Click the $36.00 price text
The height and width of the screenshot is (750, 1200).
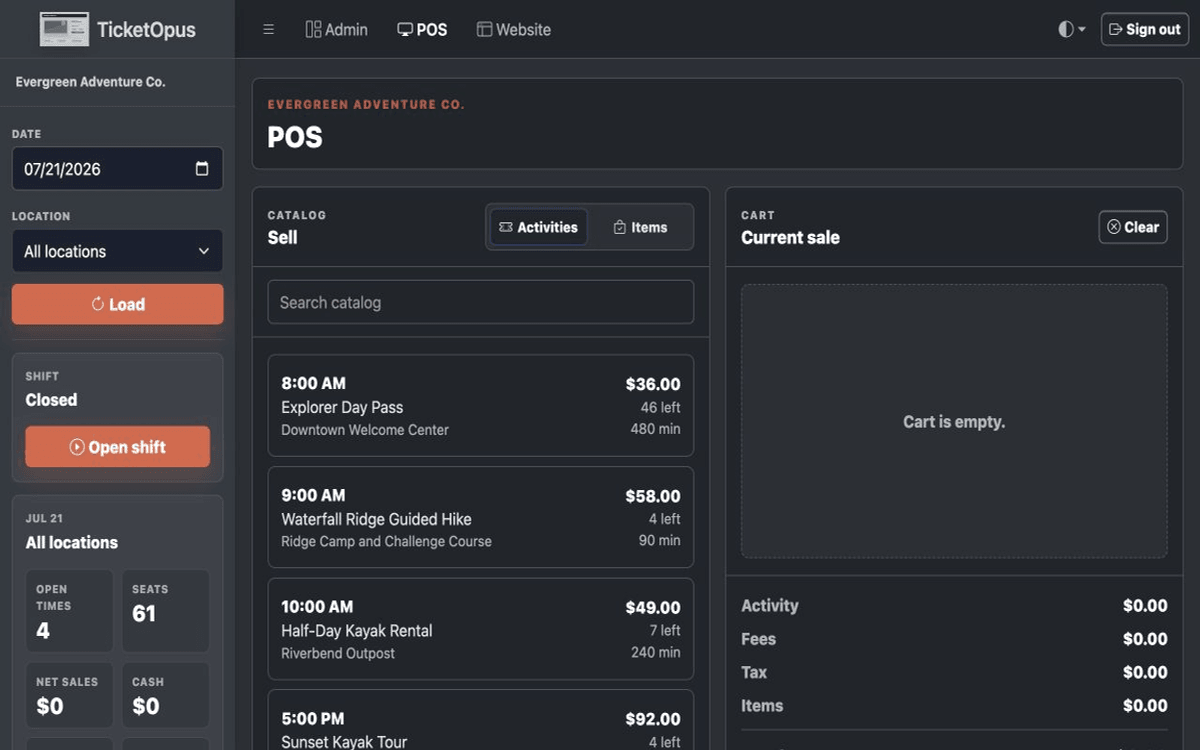click(653, 384)
